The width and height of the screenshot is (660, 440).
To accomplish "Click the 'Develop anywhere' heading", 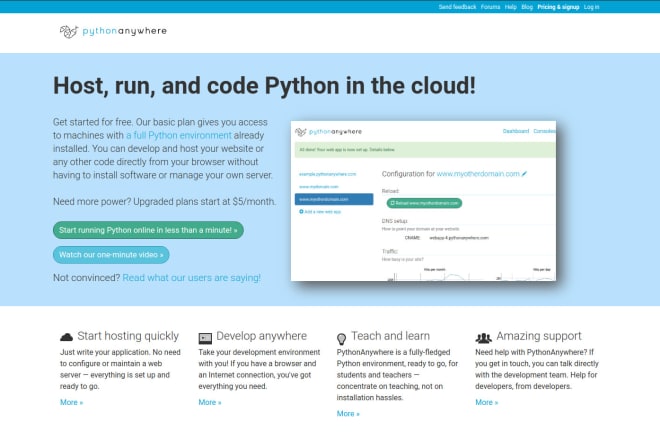I will tap(261, 336).
